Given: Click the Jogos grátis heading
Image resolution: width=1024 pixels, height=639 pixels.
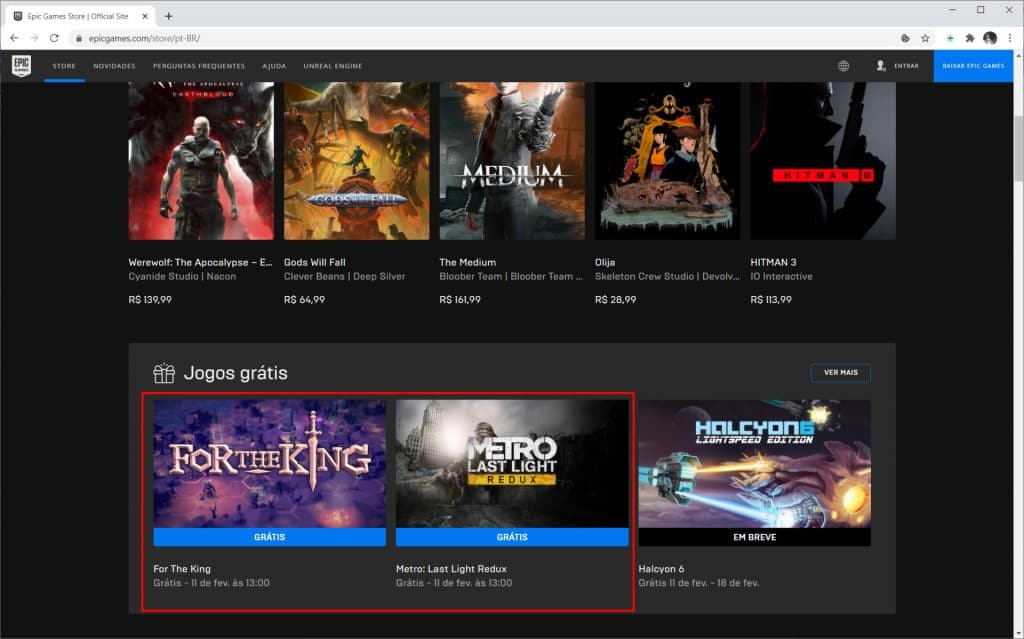Looking at the screenshot, I should click(236, 373).
